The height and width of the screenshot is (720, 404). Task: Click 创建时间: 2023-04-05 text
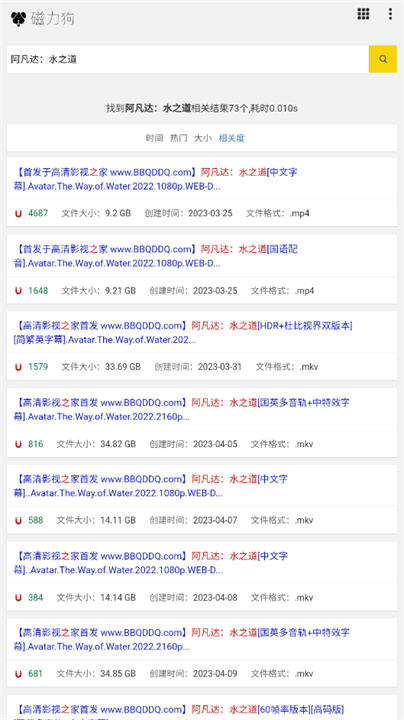(x=193, y=444)
